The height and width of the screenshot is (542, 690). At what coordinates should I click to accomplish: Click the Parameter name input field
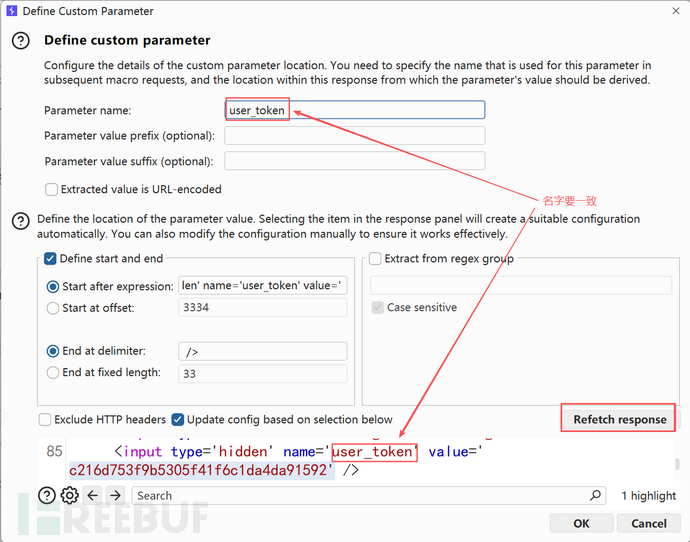click(355, 110)
